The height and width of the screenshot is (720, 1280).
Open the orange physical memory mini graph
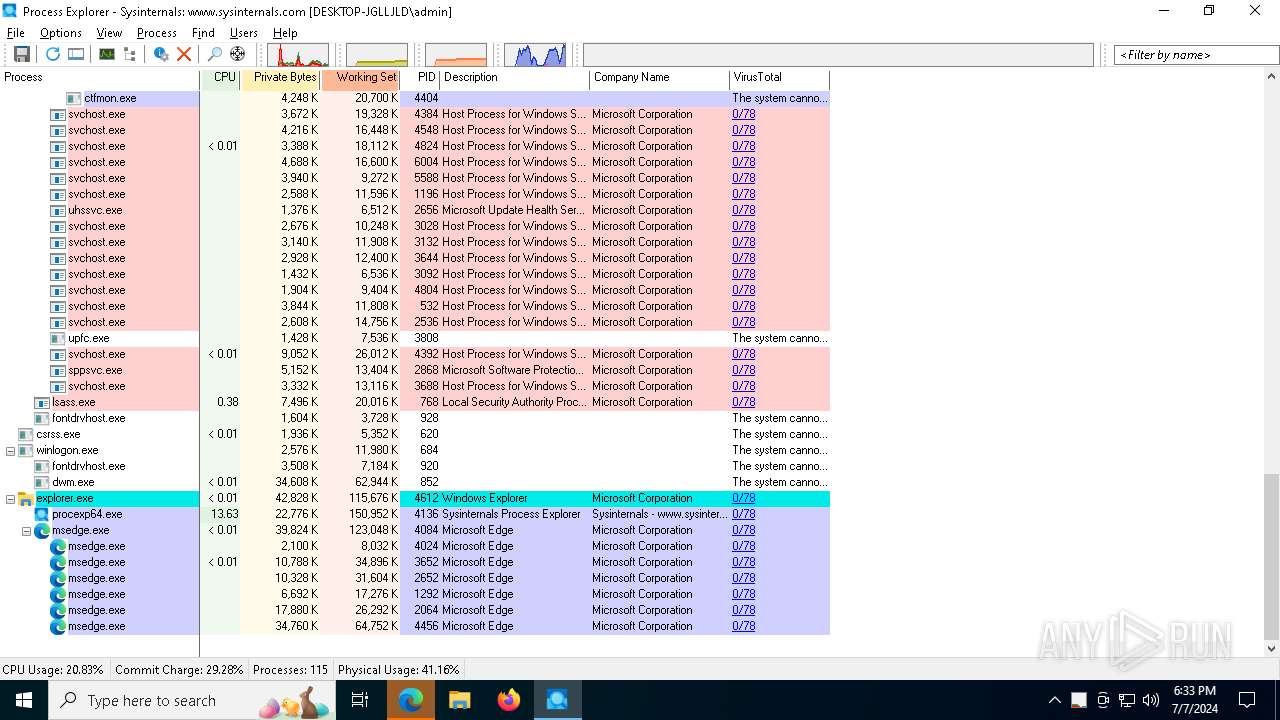[x=456, y=55]
